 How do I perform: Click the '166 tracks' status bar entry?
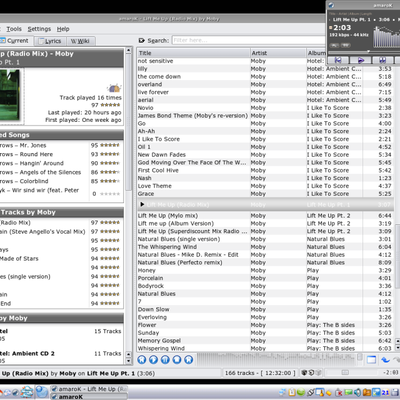[260, 373]
